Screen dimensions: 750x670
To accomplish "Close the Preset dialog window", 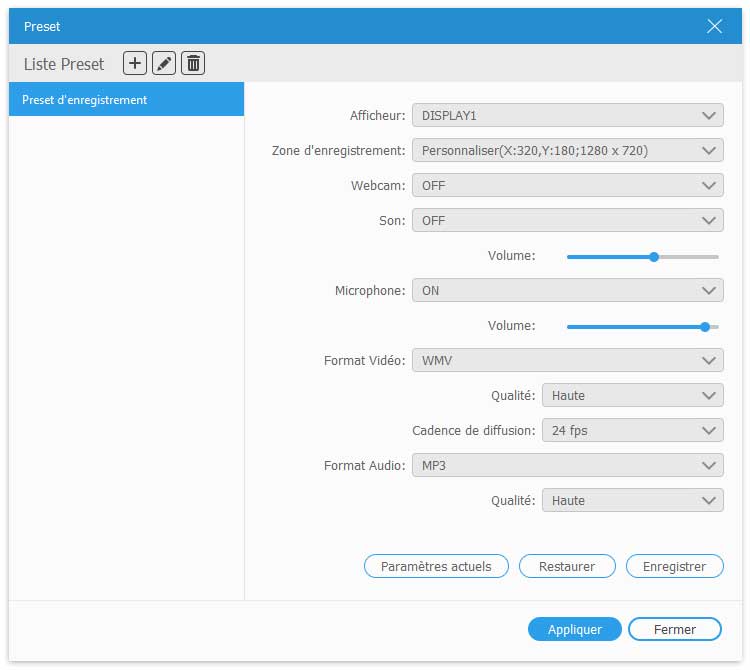I will point(714,27).
